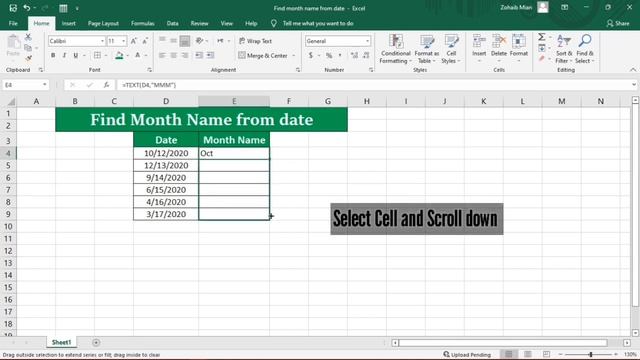The height and width of the screenshot is (360, 640).
Task: Toggle Italic formatting
Action: (64, 56)
